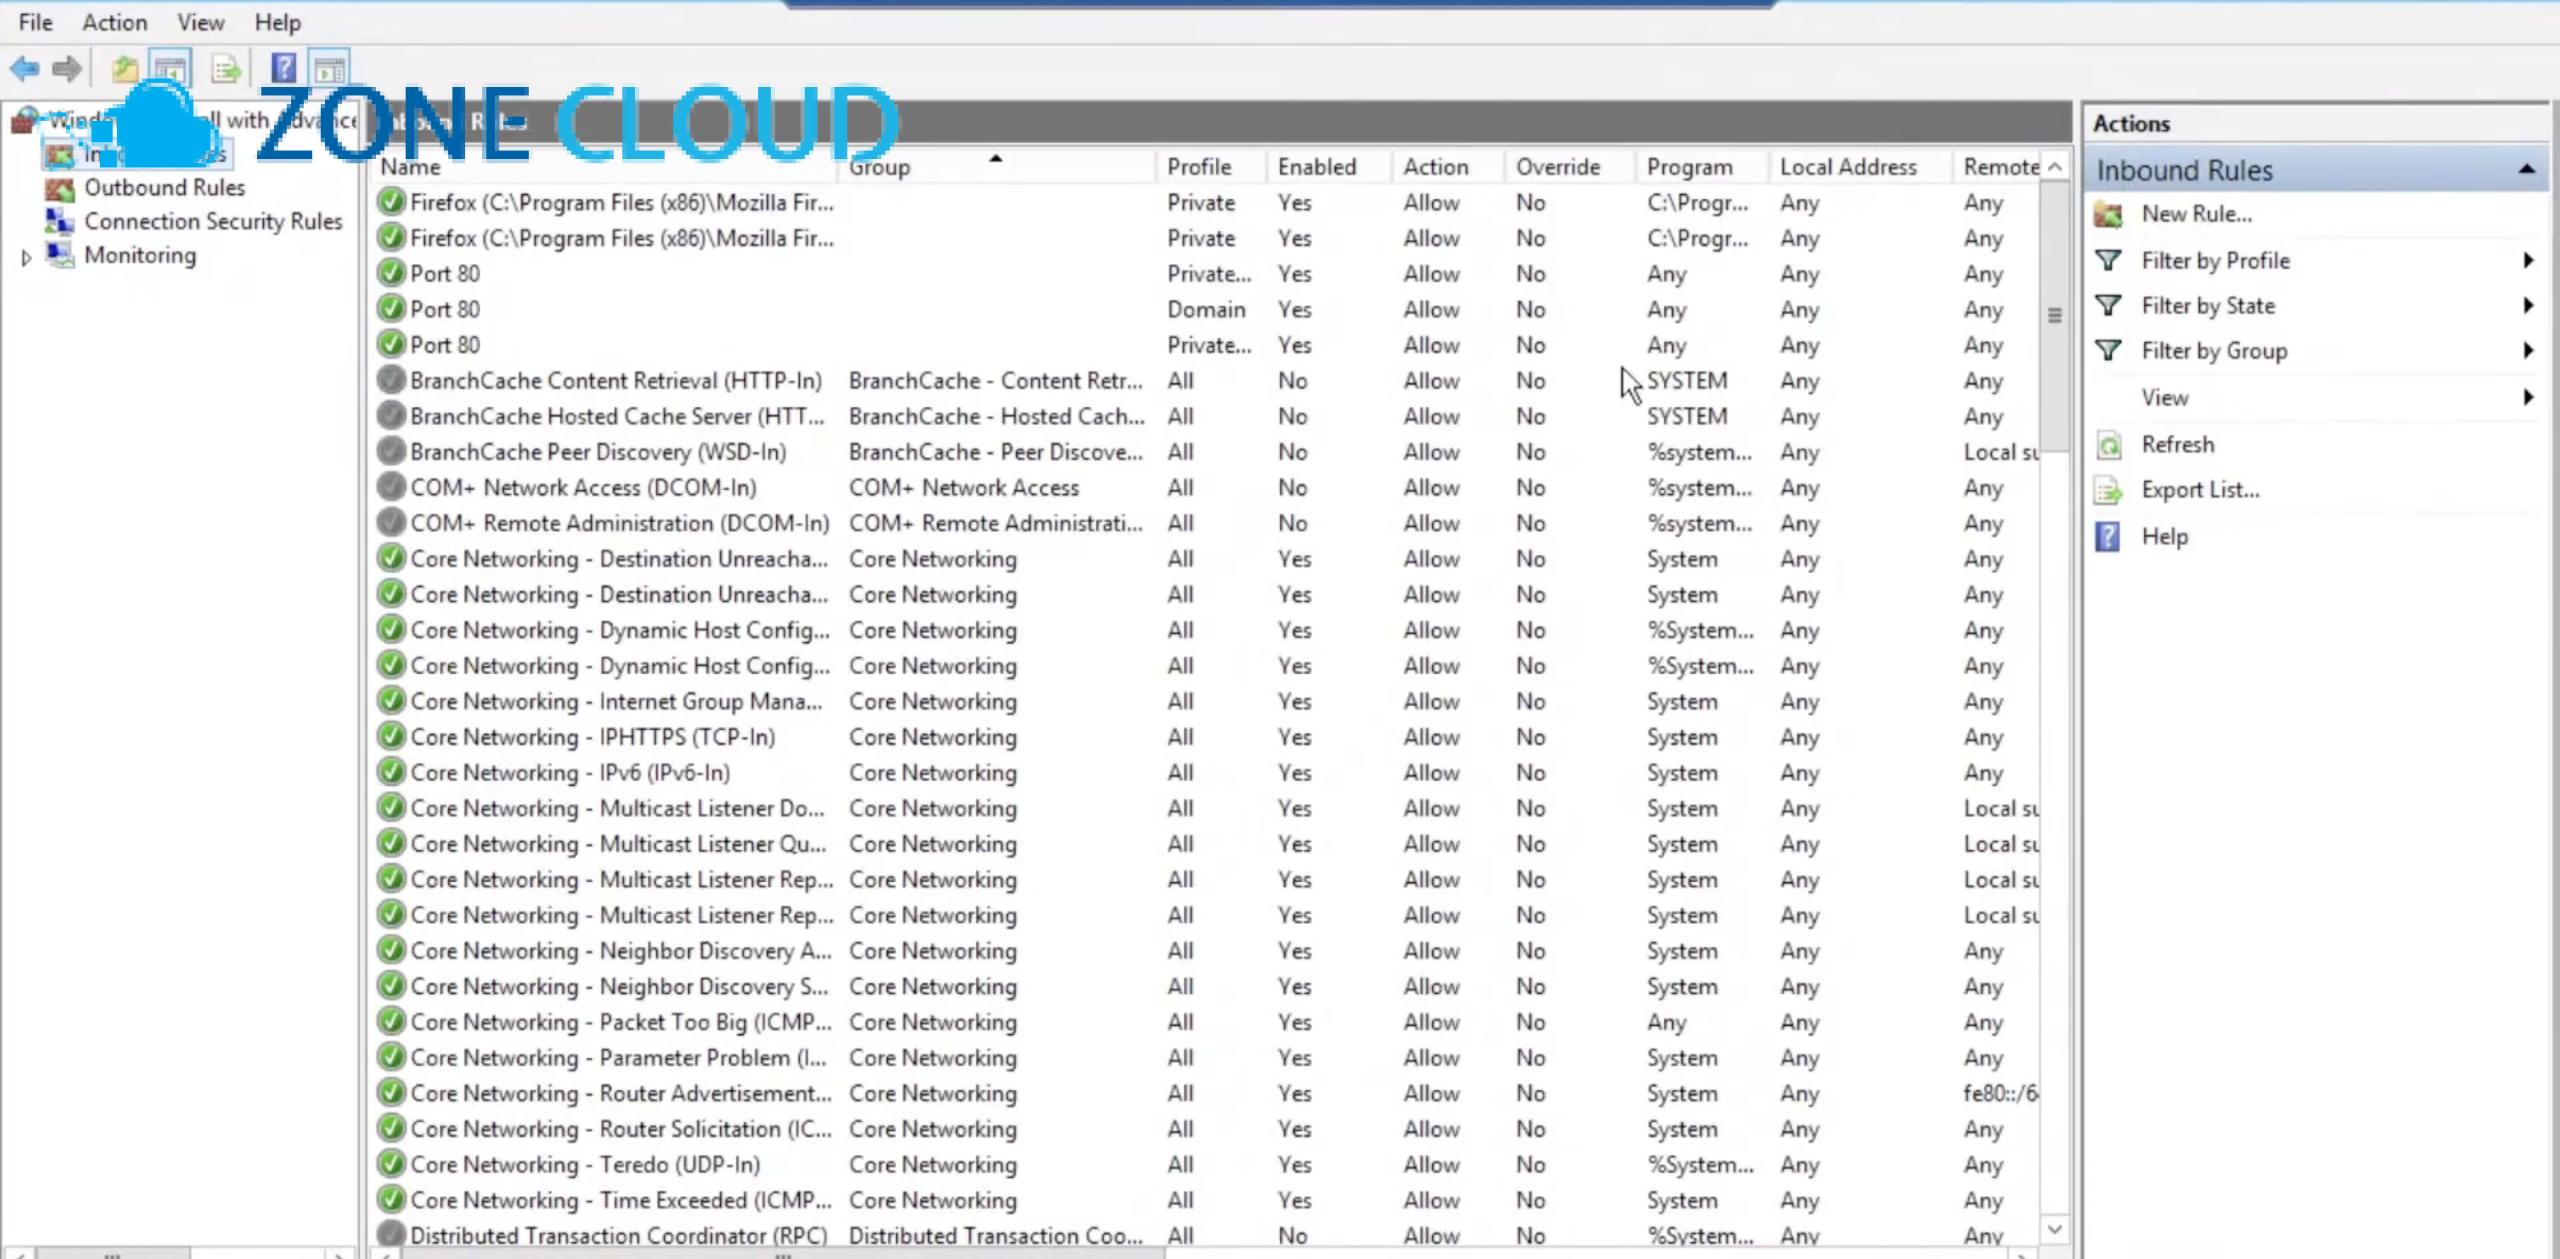The height and width of the screenshot is (1259, 2560).
Task: Open the Action menu
Action: [x=115, y=22]
